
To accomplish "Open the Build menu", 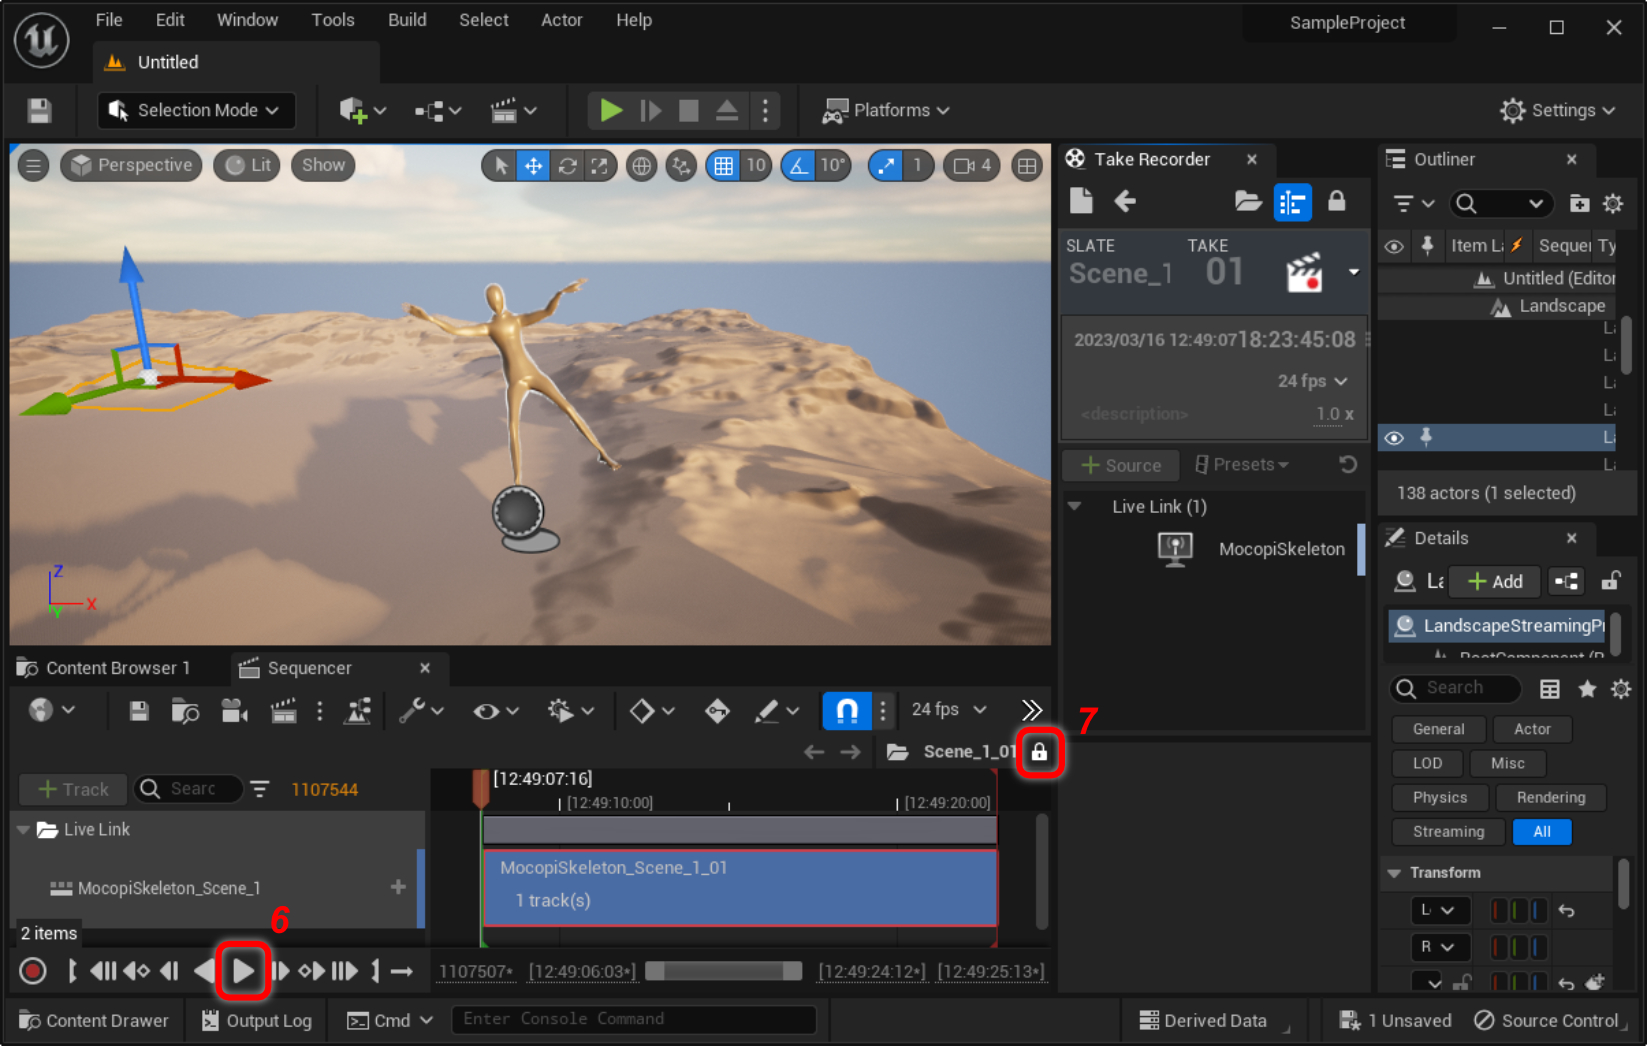I will (x=407, y=20).
